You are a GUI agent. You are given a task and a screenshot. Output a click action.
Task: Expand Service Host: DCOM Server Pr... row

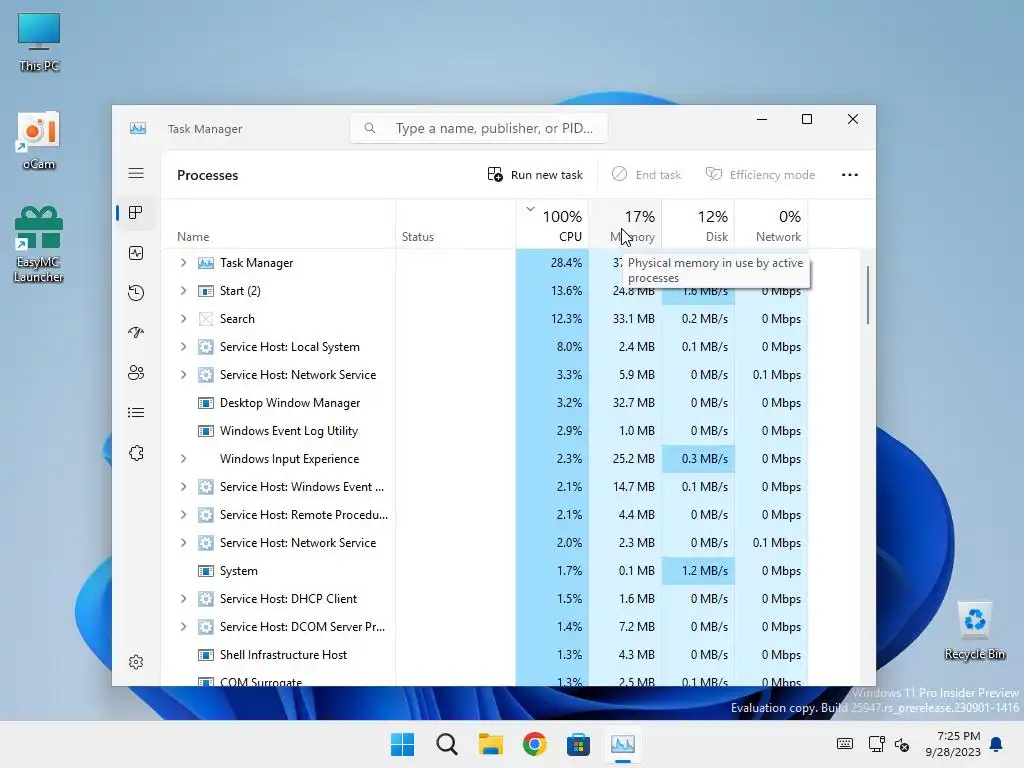[x=184, y=626]
